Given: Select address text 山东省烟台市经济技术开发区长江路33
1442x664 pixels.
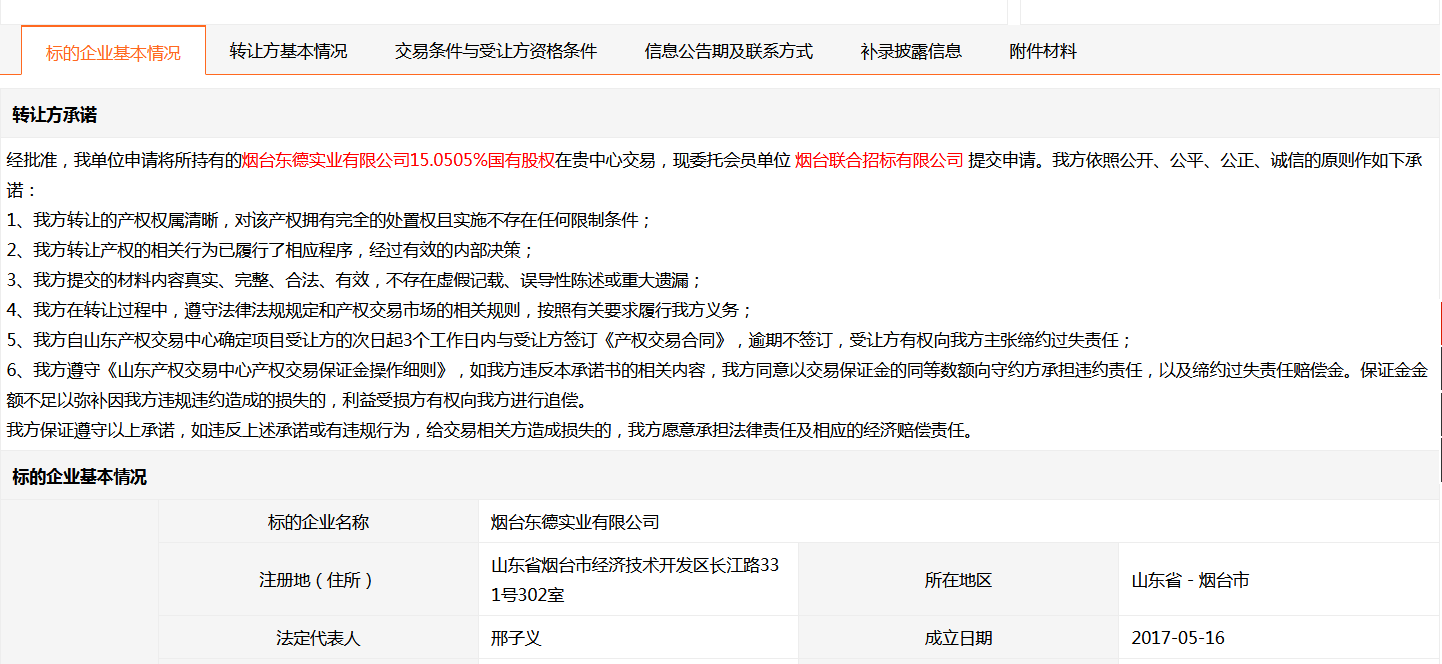Looking at the screenshot, I should click(x=635, y=565).
